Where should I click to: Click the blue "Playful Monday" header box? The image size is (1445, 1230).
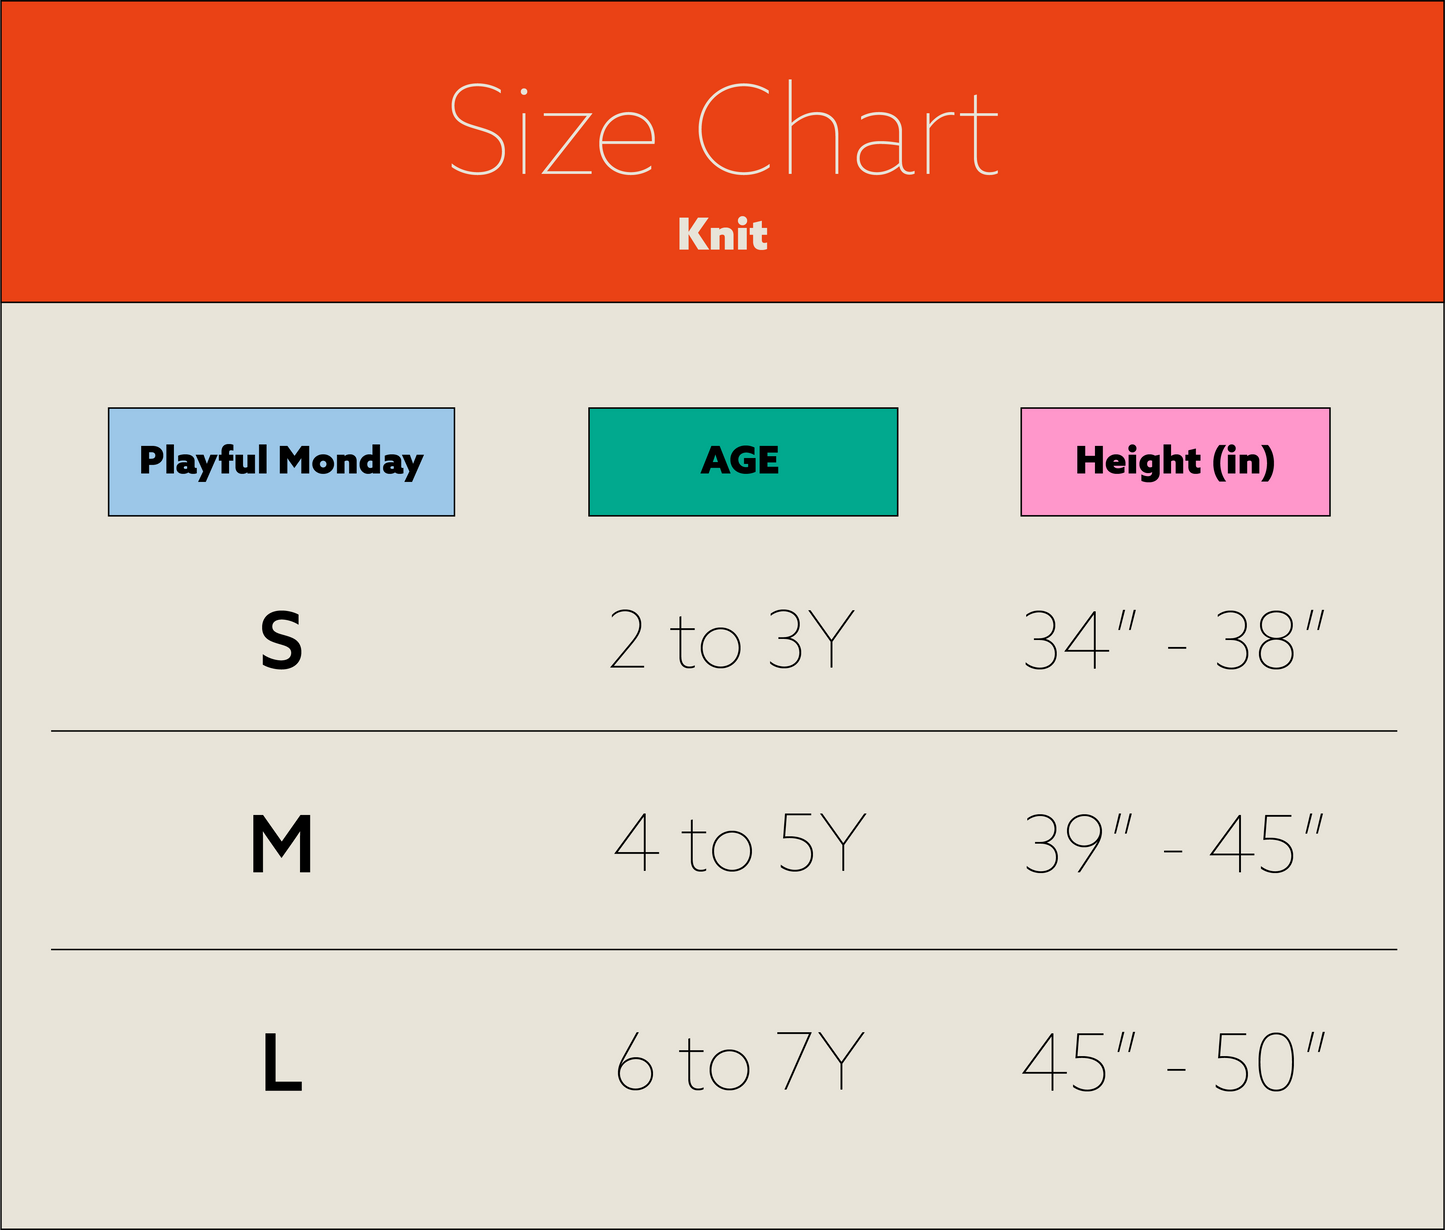click(x=281, y=462)
